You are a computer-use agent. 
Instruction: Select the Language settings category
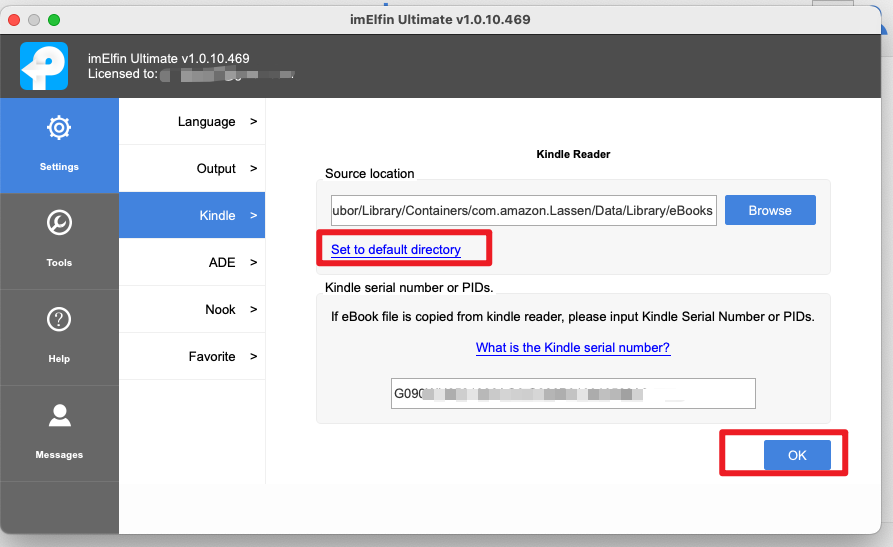click(192, 121)
